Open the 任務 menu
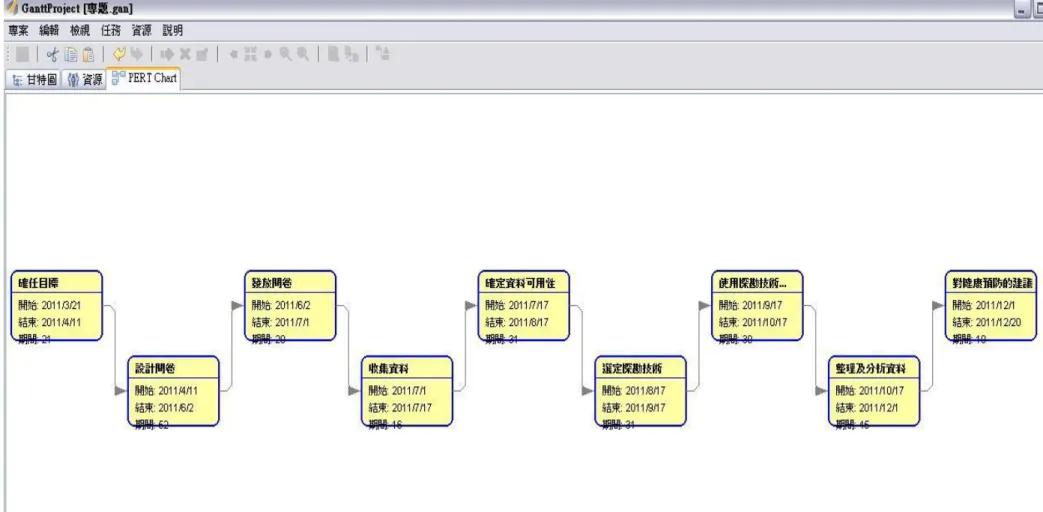1043x512 pixels. [x=111, y=31]
